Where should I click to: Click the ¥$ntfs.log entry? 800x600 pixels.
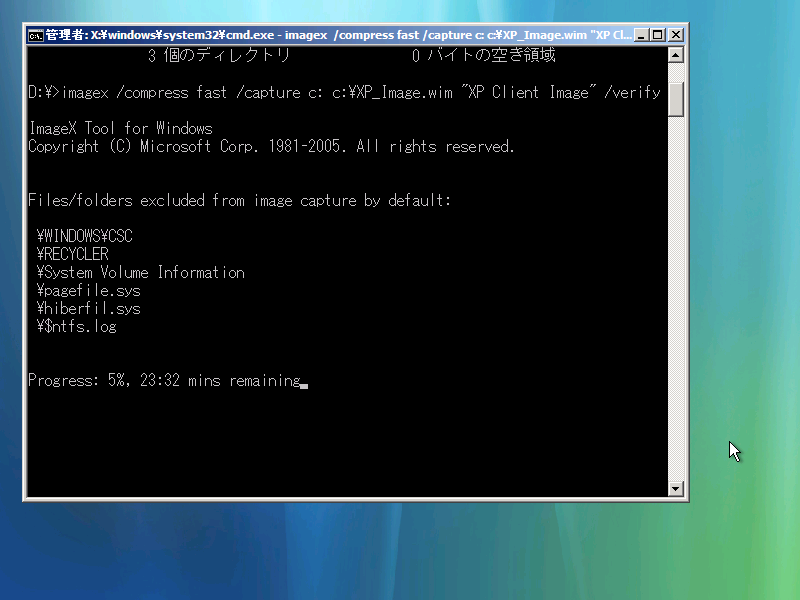(x=77, y=327)
